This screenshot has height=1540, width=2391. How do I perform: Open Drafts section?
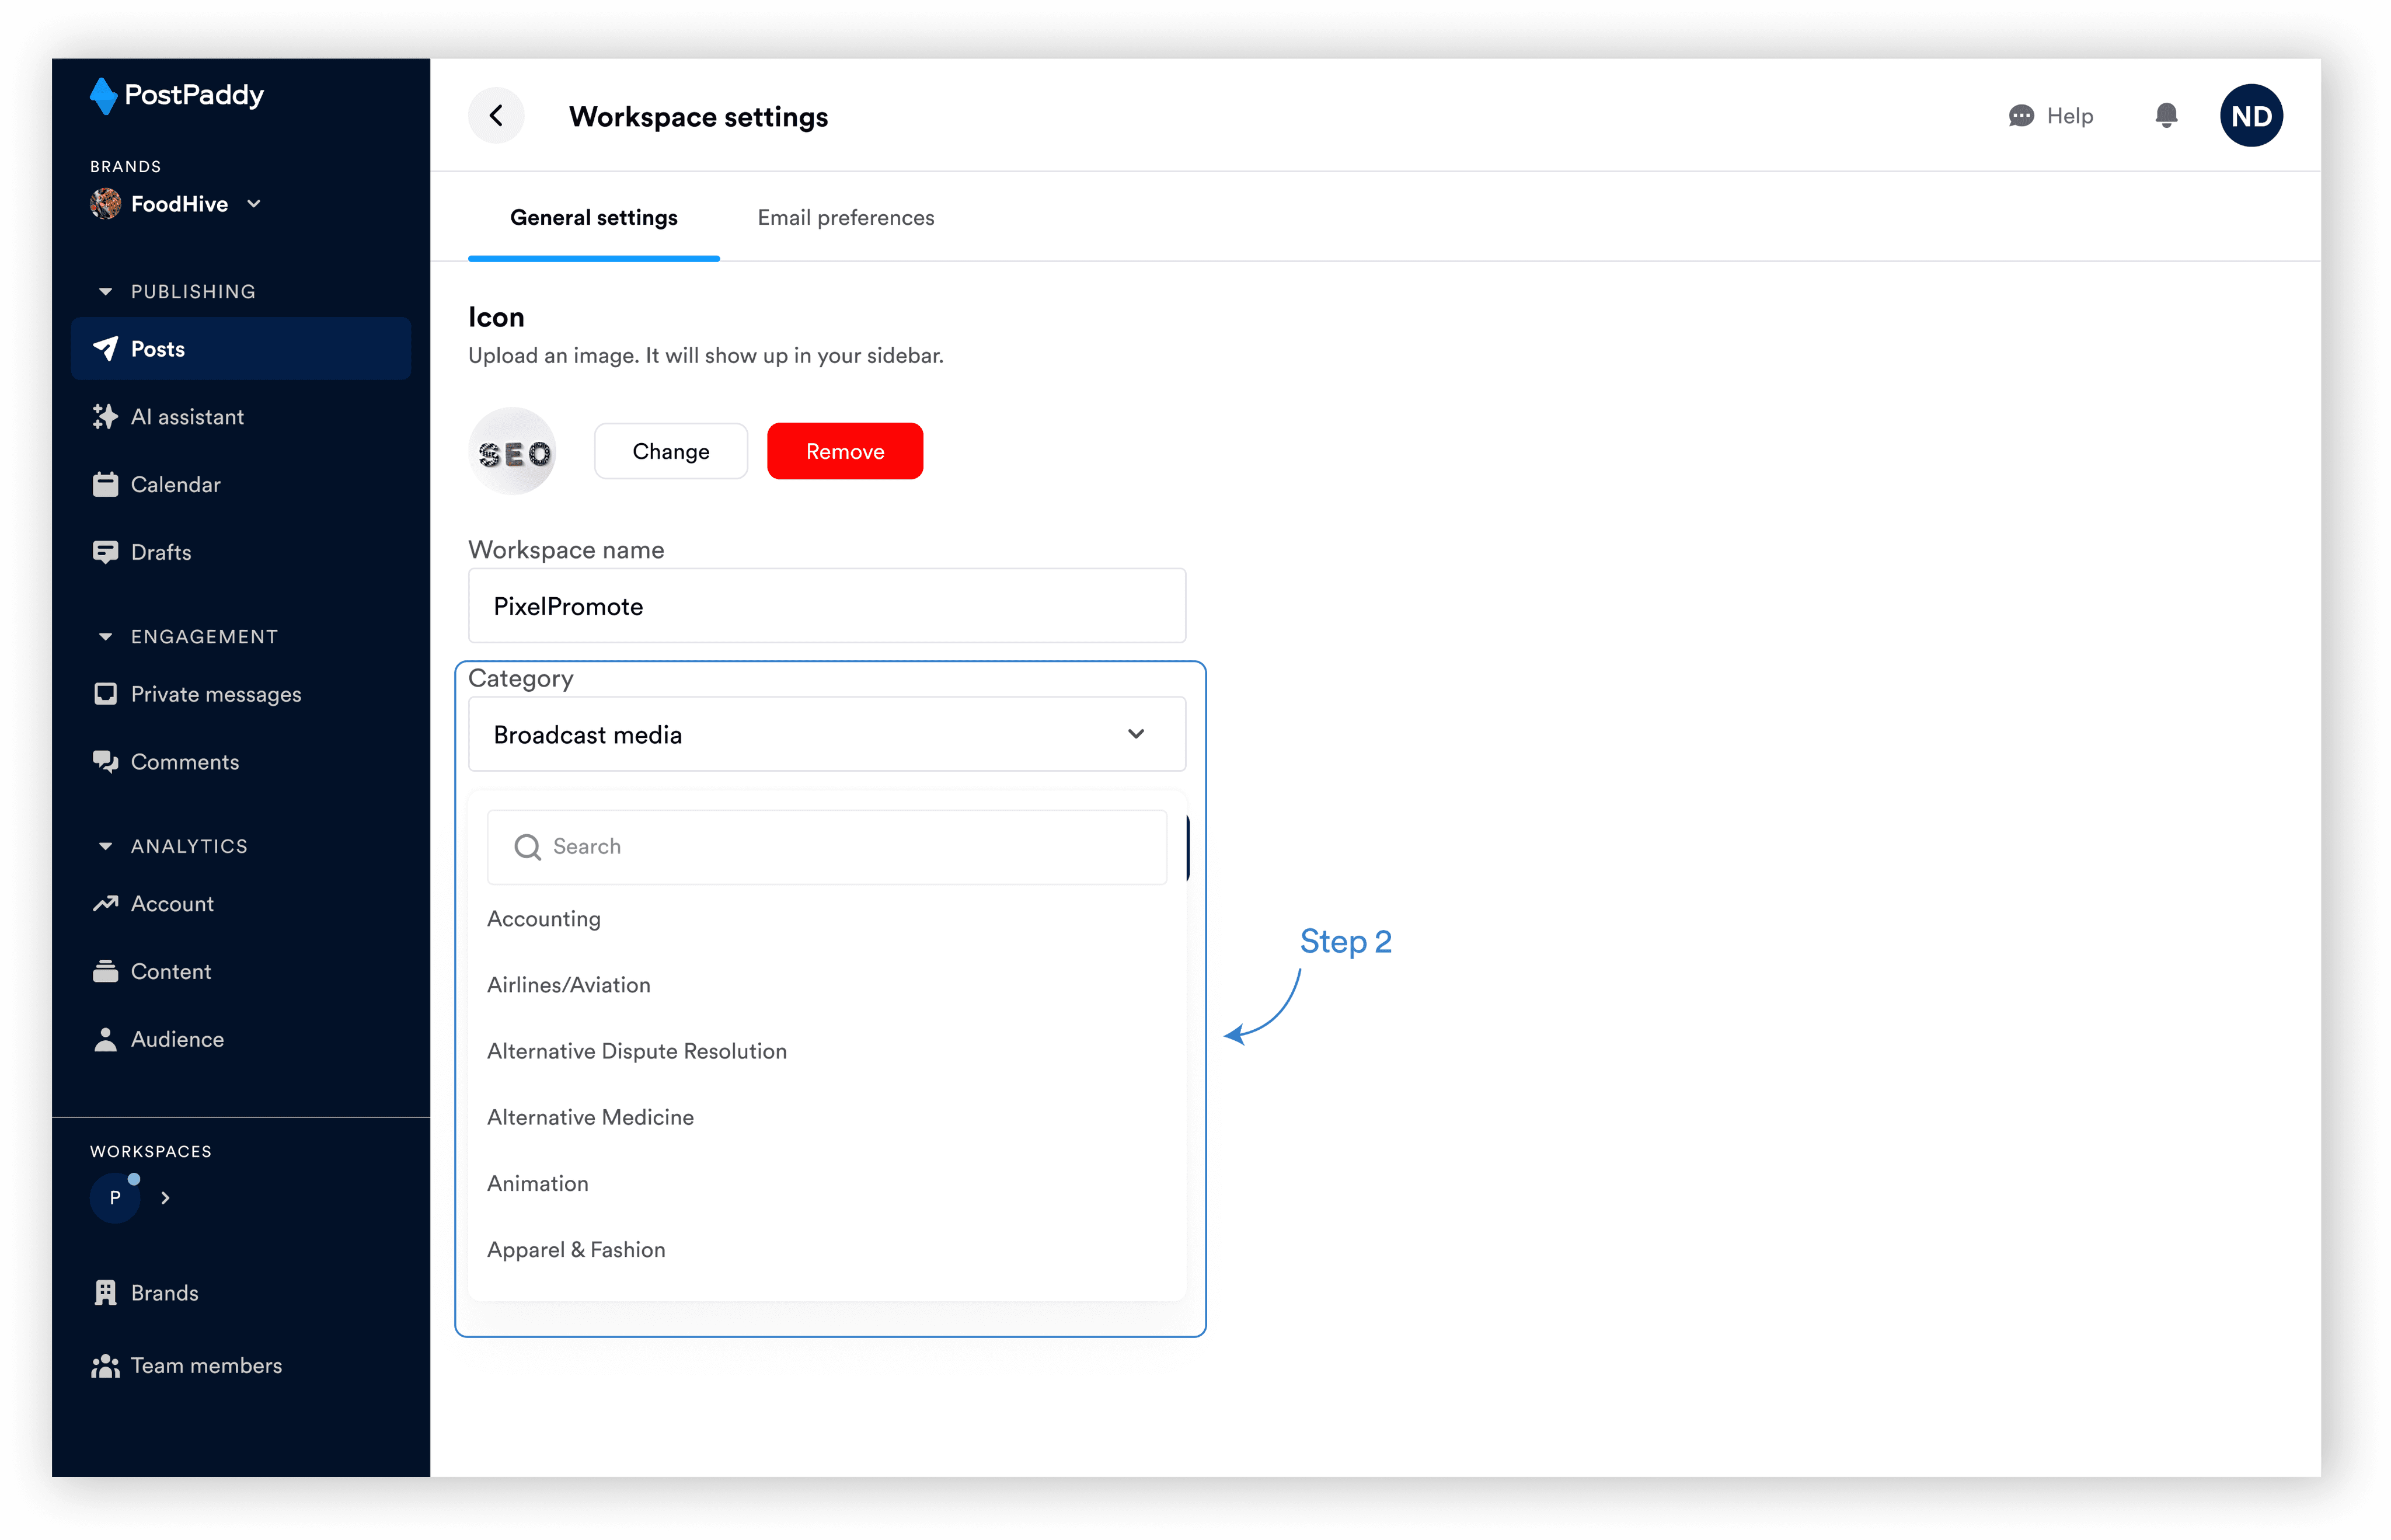(160, 552)
